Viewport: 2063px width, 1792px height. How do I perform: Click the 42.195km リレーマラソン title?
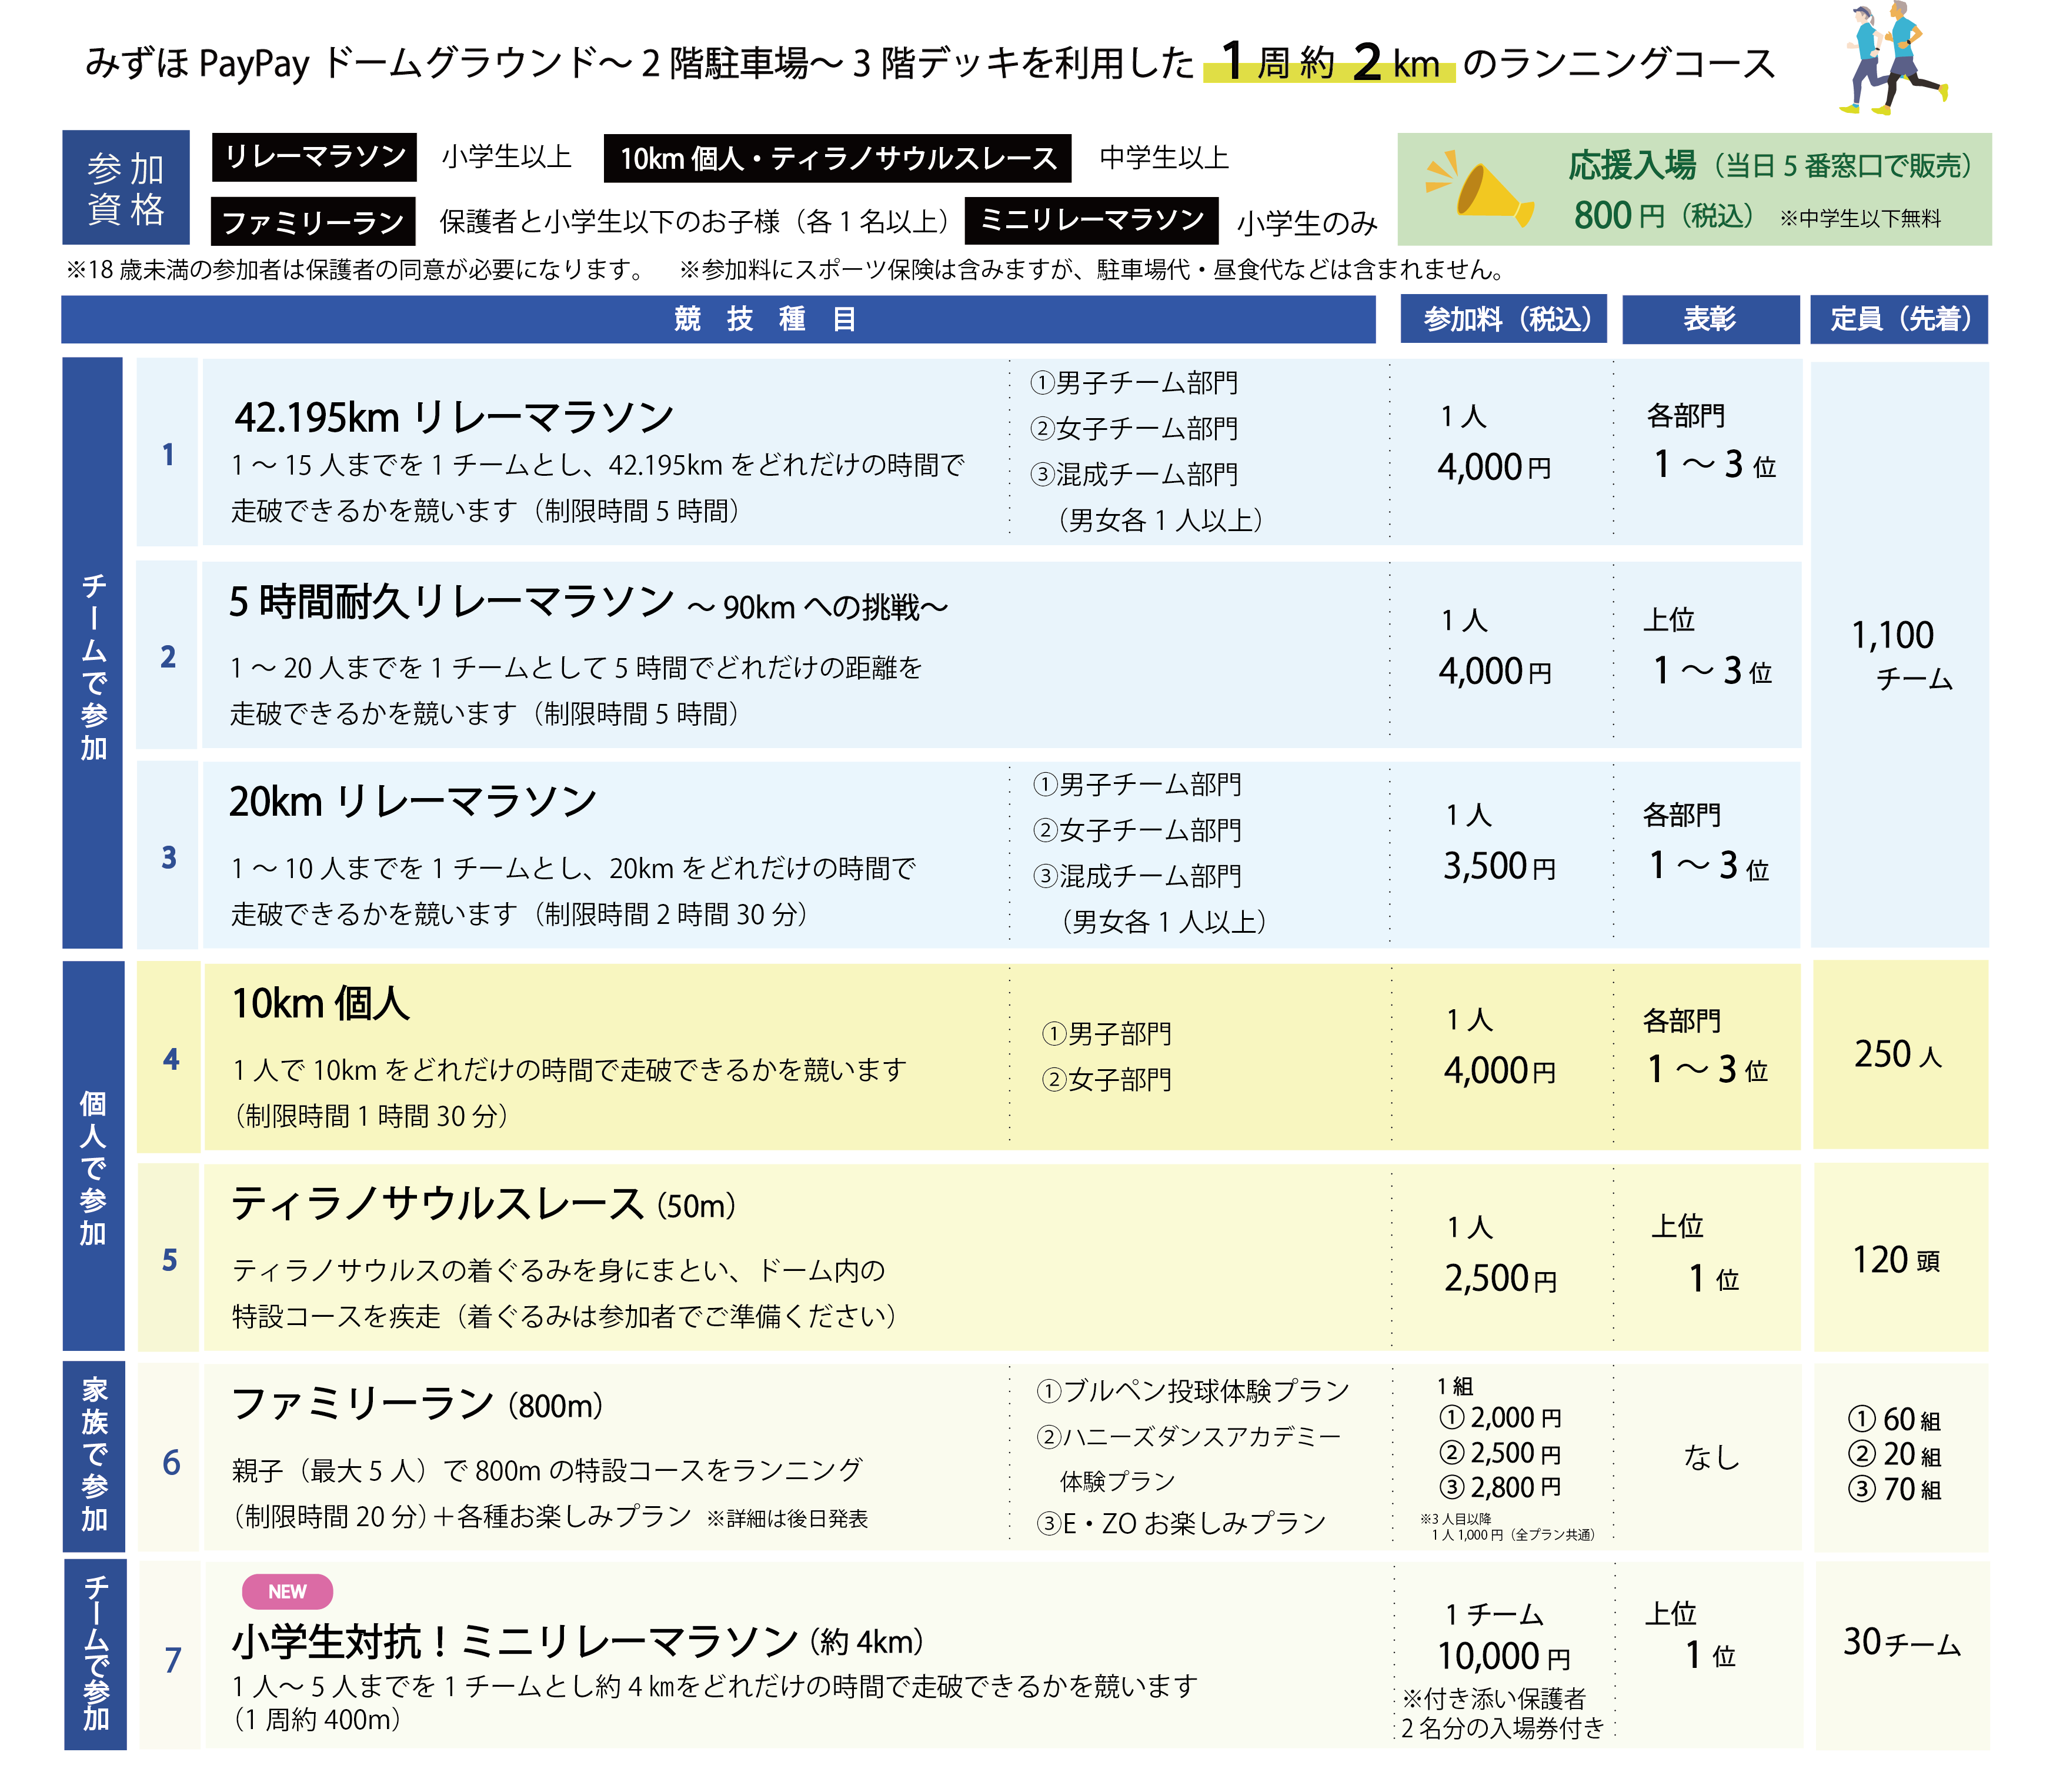pos(454,418)
